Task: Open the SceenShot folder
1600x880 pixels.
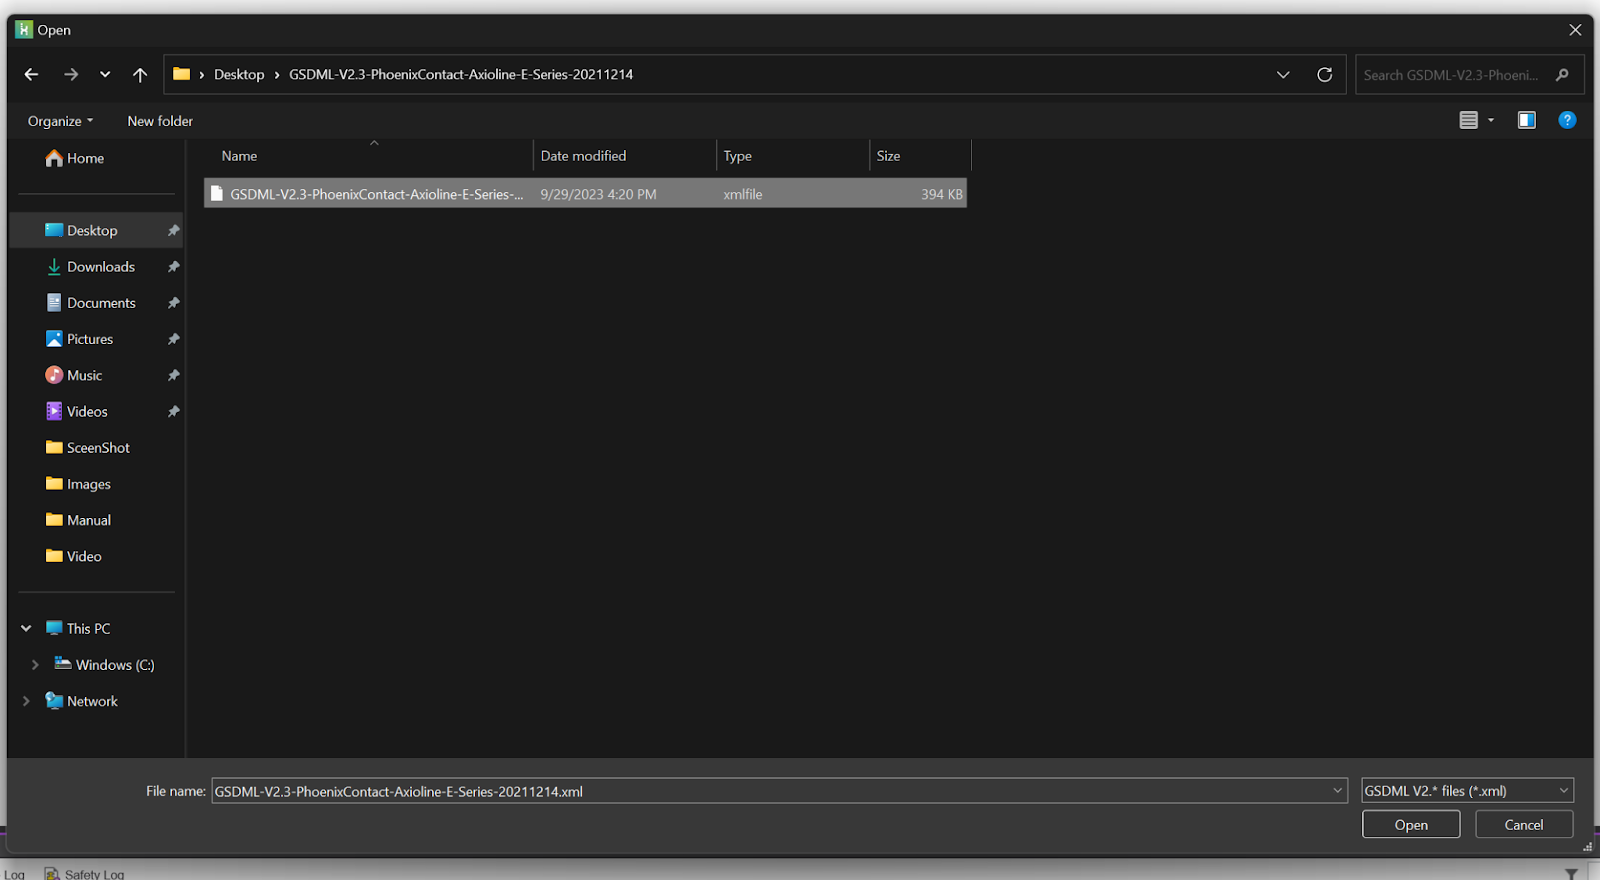Action: coord(88,448)
